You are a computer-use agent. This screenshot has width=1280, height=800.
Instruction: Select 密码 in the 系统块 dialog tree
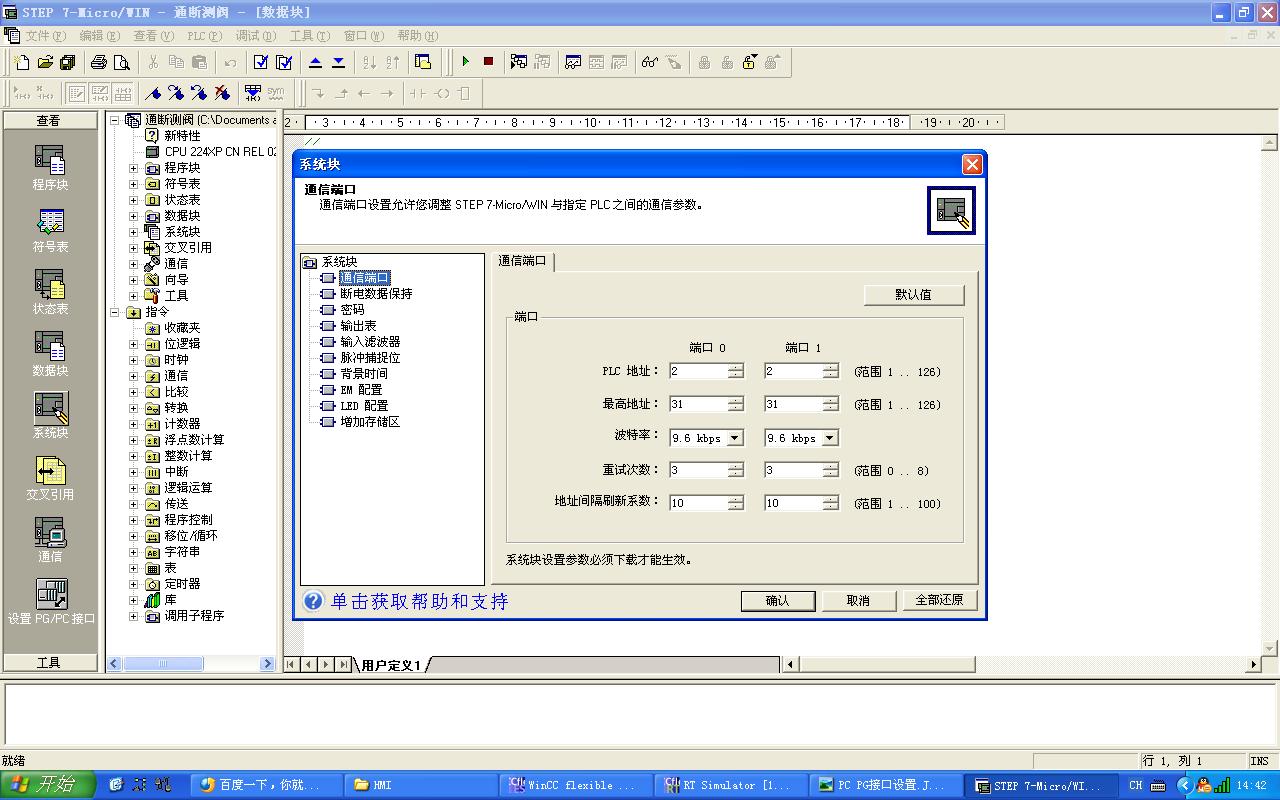[352, 310]
